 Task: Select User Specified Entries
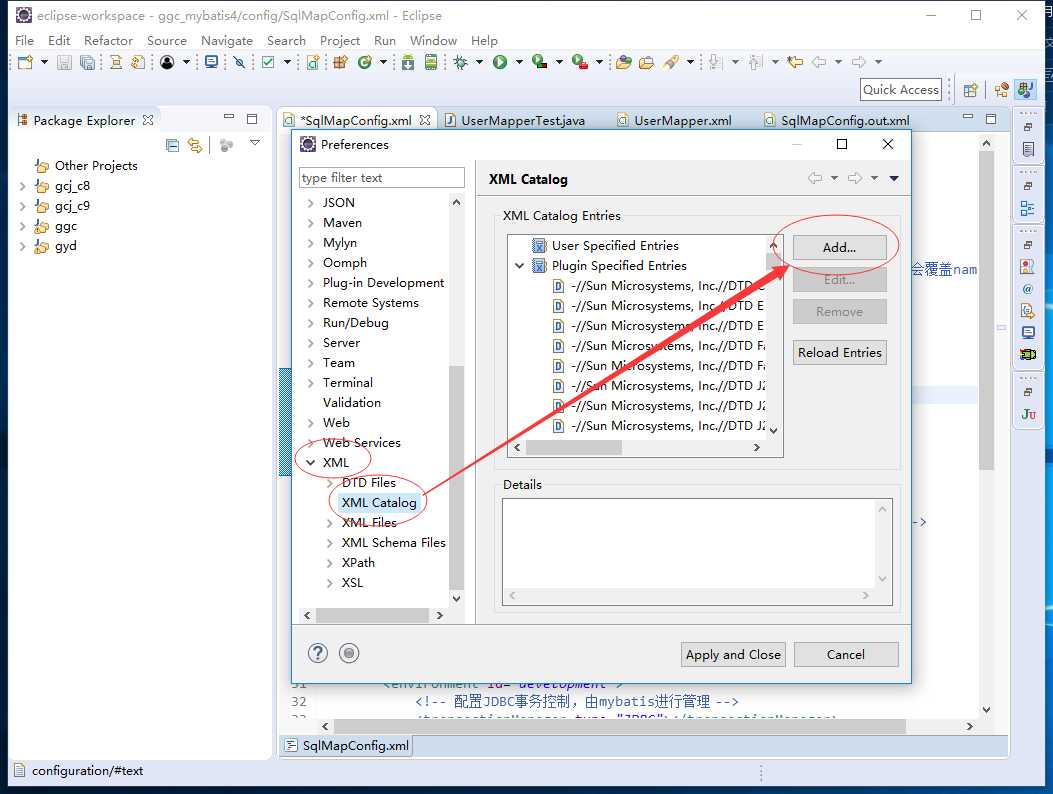(x=615, y=246)
